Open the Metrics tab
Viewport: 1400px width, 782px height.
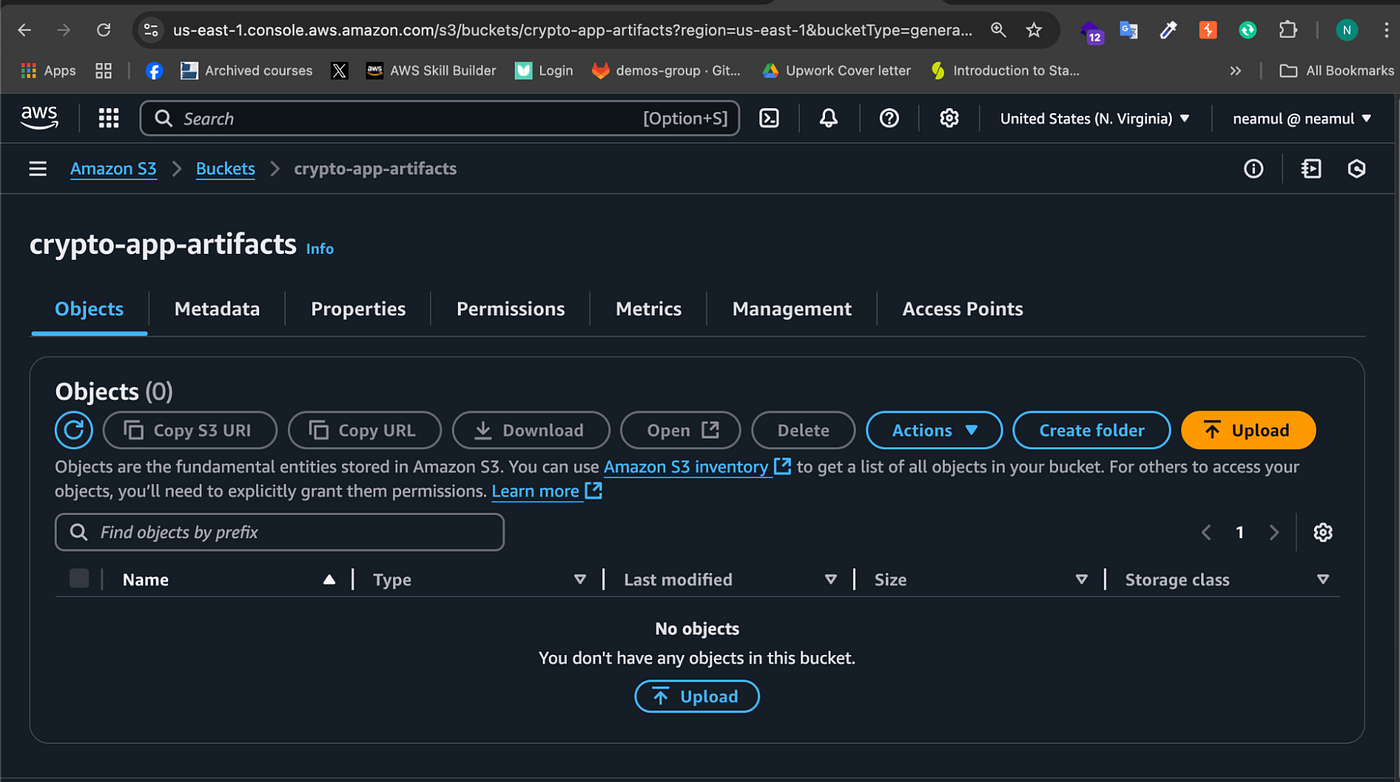(649, 309)
